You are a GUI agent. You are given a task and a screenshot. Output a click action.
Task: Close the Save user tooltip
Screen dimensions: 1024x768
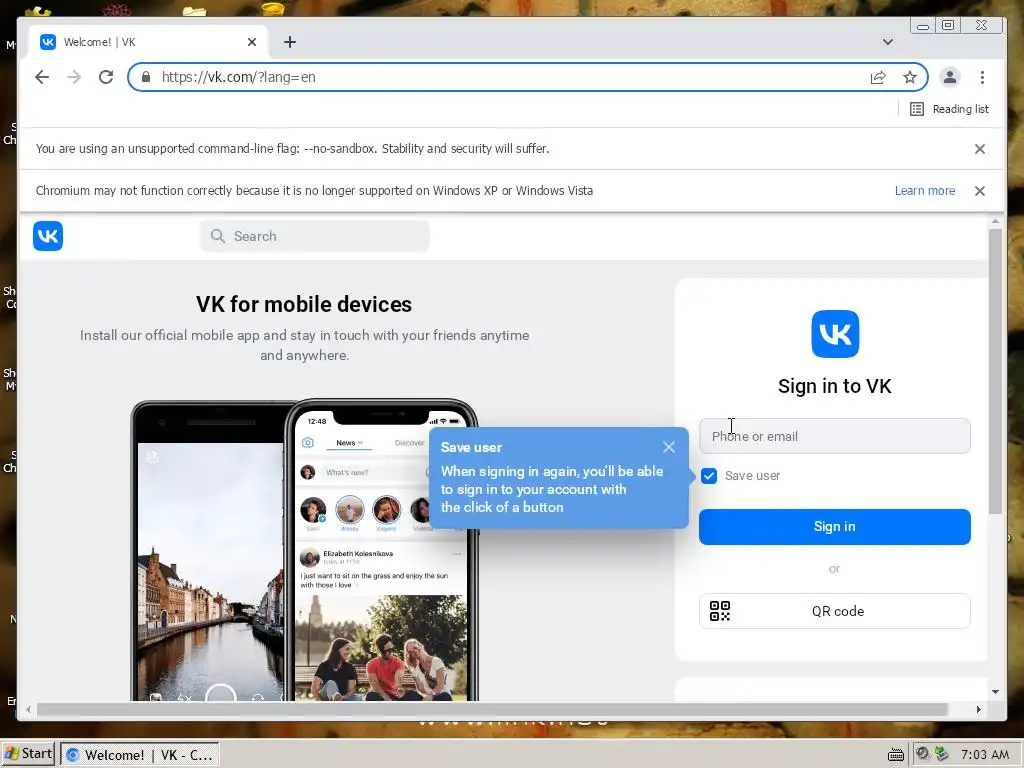click(x=669, y=447)
